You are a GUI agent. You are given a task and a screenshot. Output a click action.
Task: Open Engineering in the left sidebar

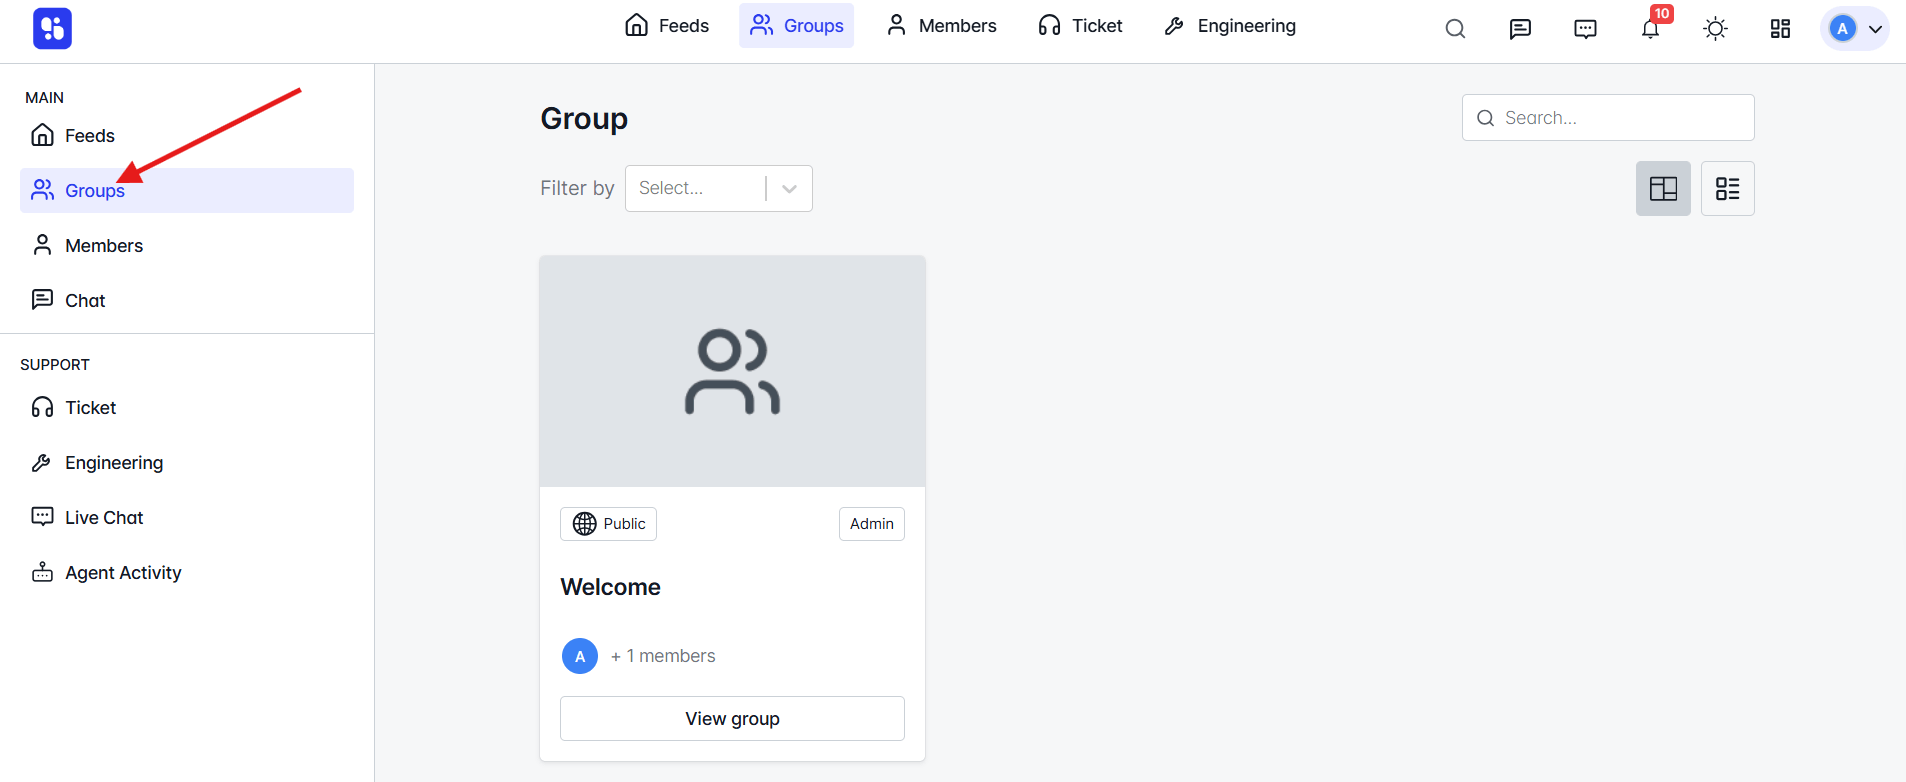click(187, 462)
